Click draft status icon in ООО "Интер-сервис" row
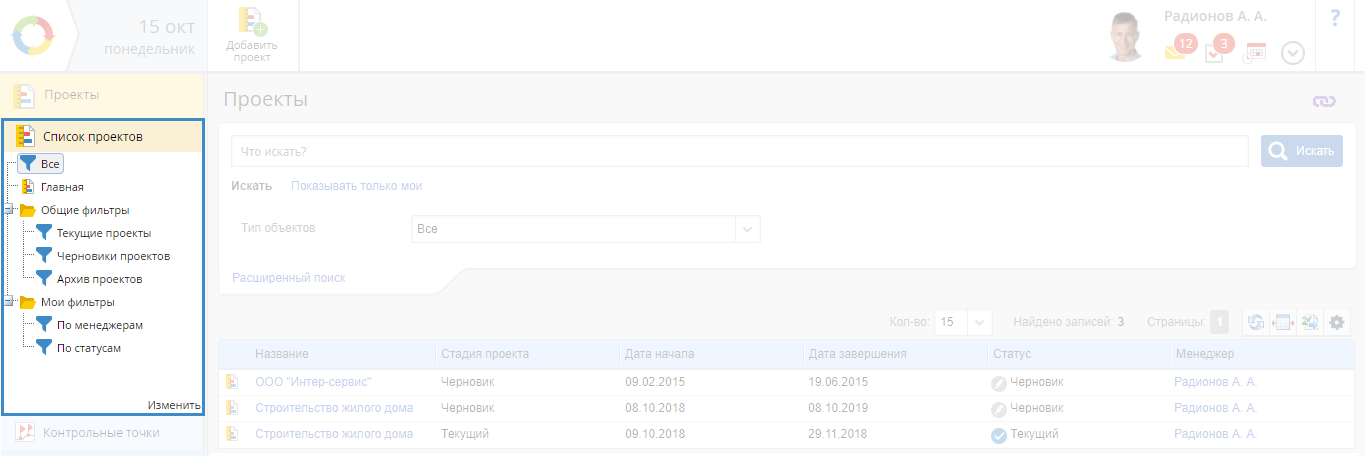This screenshot has height=456, width=1365. pyautogui.click(x=998, y=382)
